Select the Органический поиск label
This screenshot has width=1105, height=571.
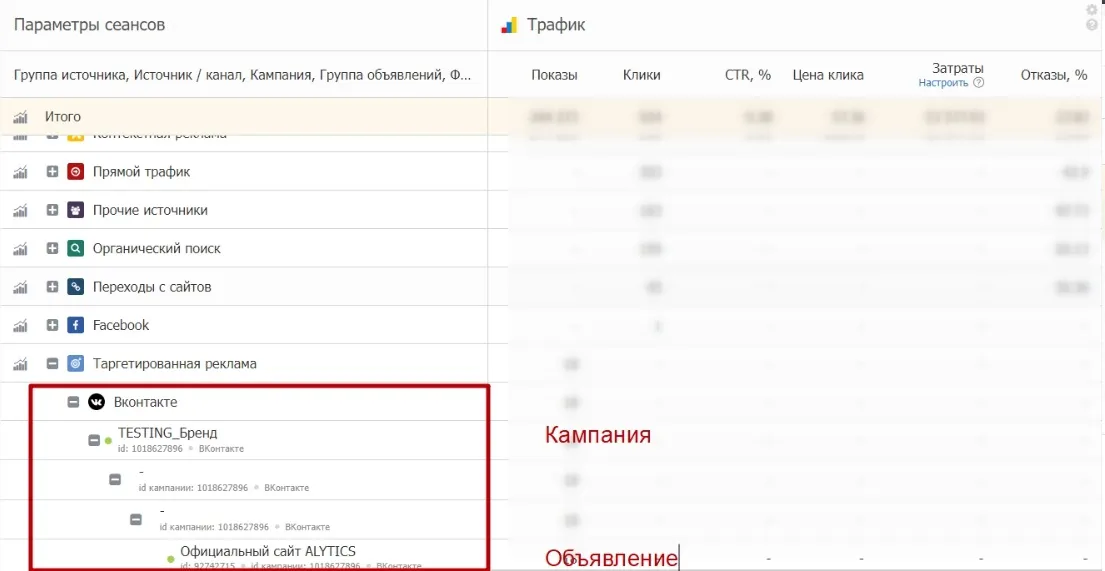pyautogui.click(x=156, y=249)
